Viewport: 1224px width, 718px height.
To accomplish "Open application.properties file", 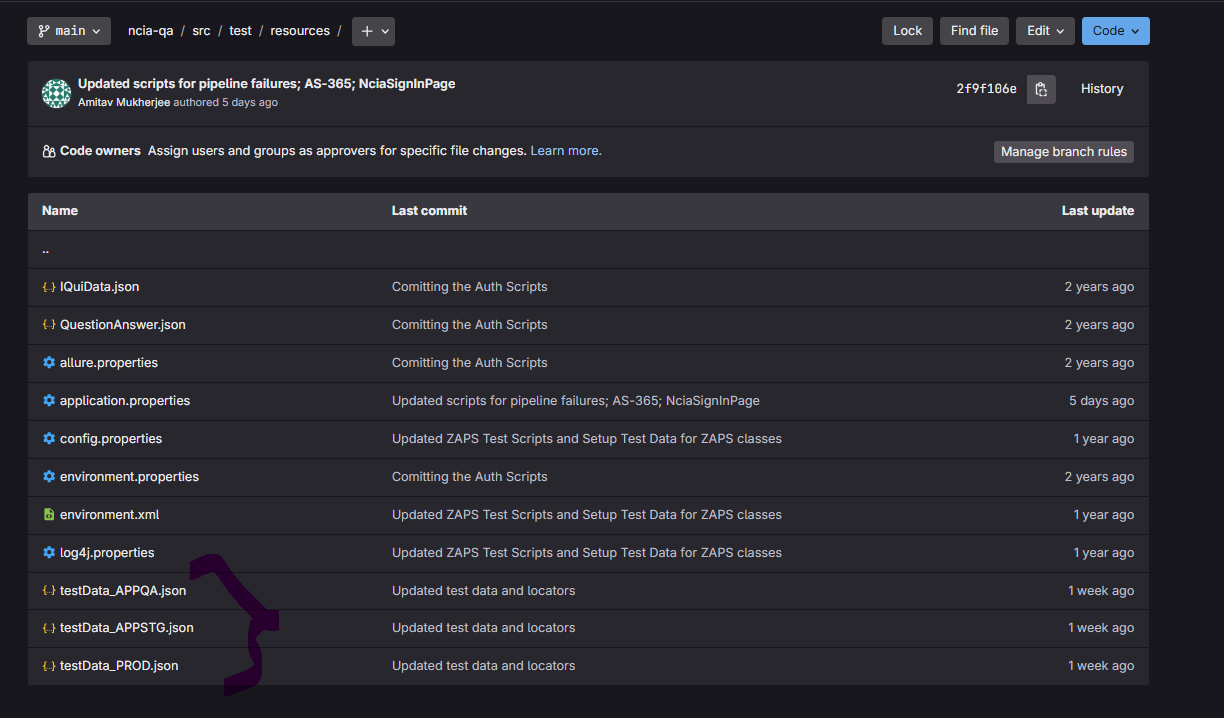I will (x=125, y=401).
